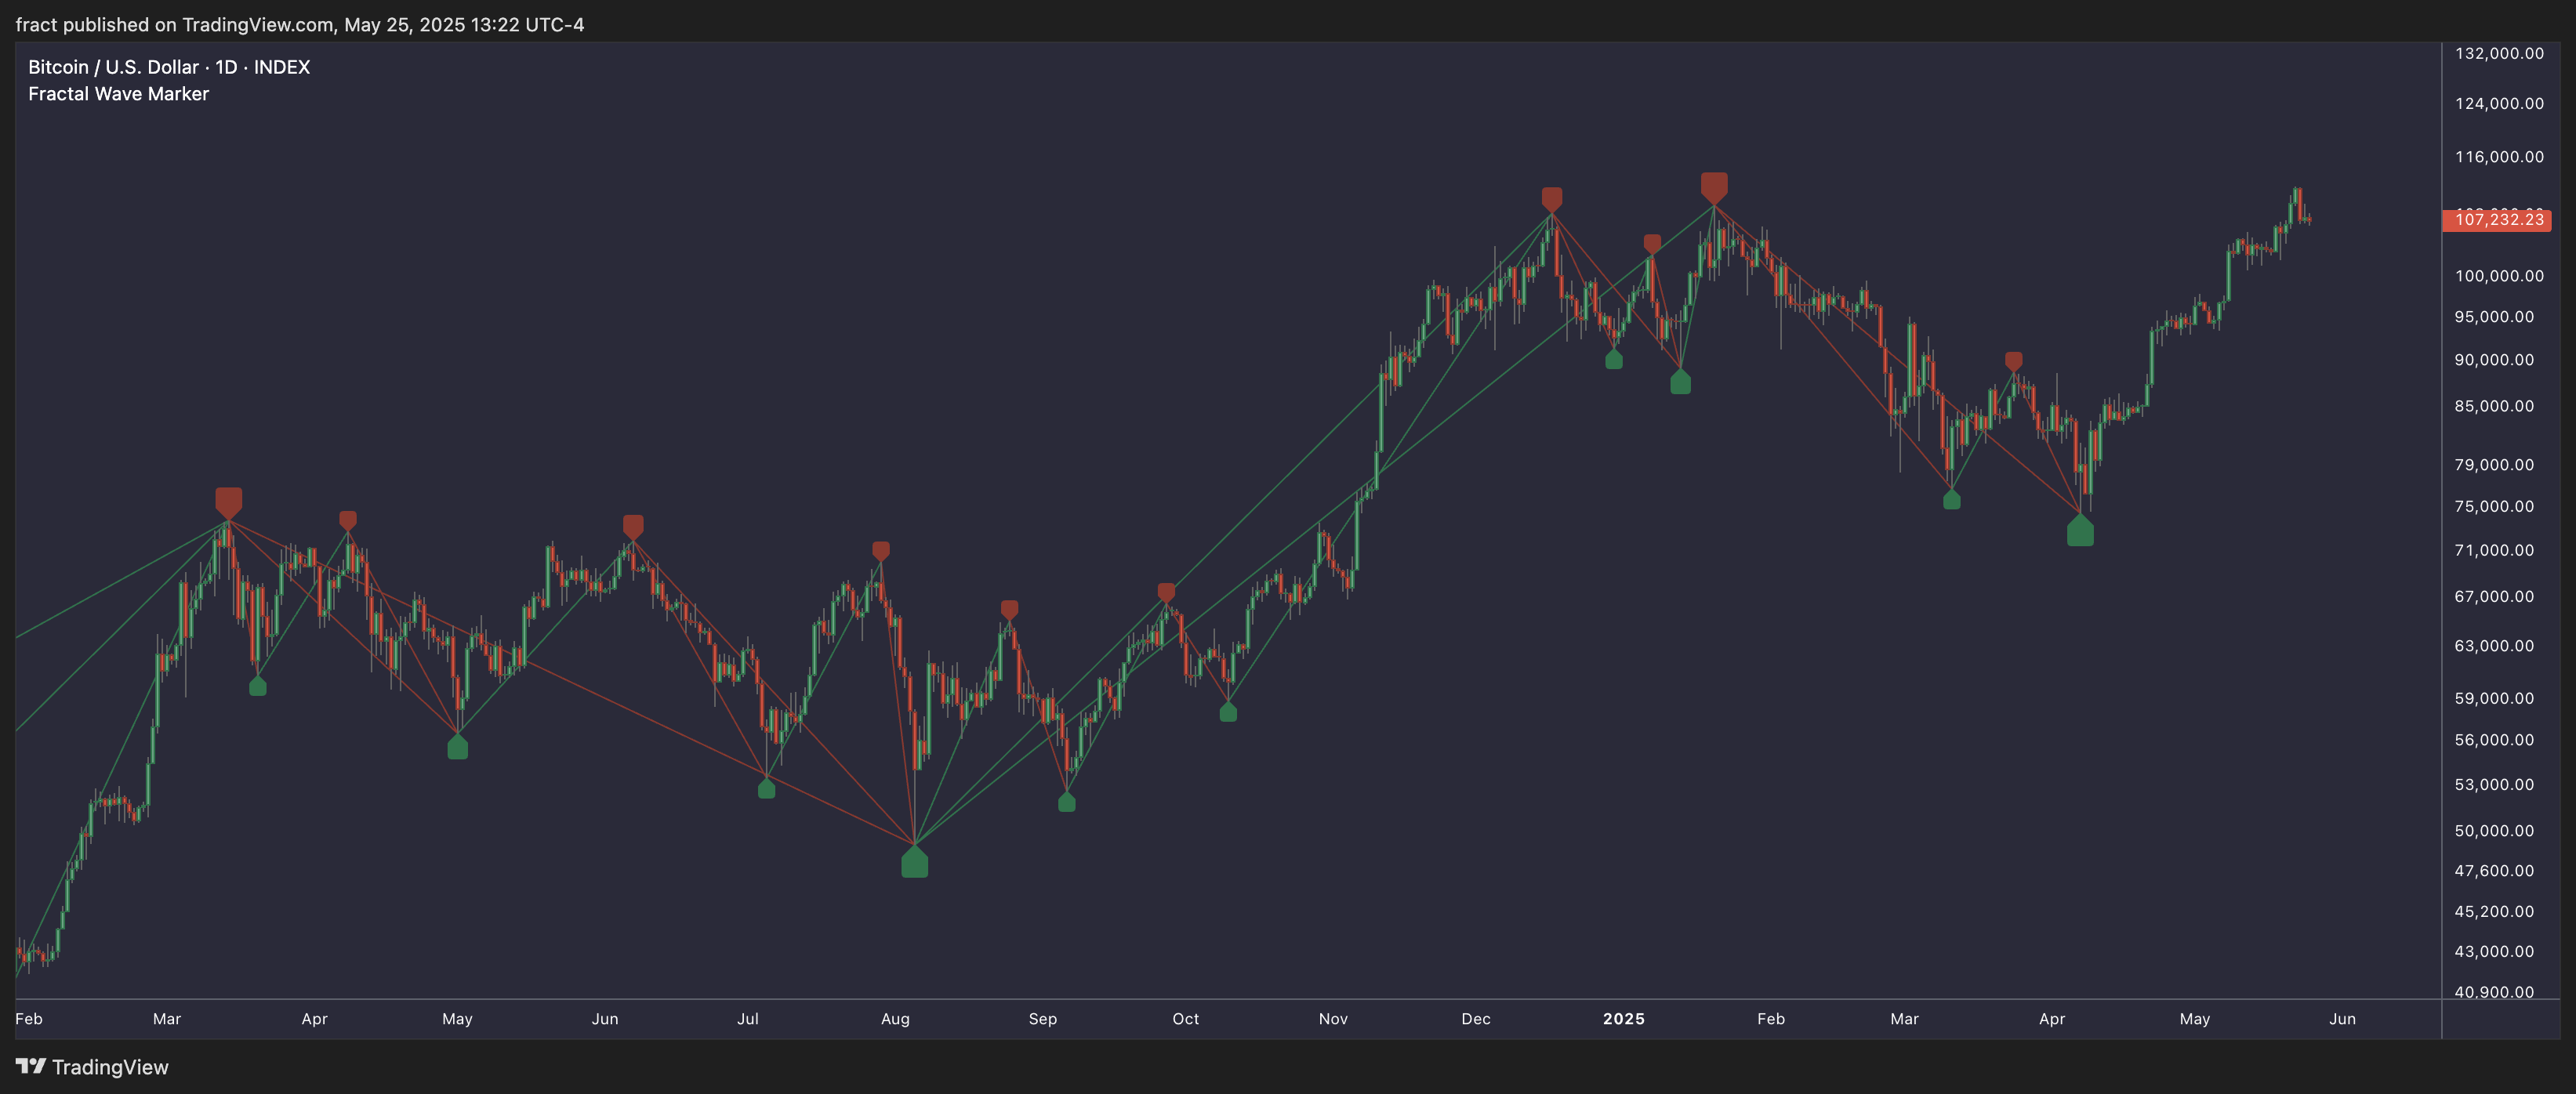Click the 79,000.00 price axis label
This screenshot has height=1094, width=2576.
pyautogui.click(x=2494, y=464)
